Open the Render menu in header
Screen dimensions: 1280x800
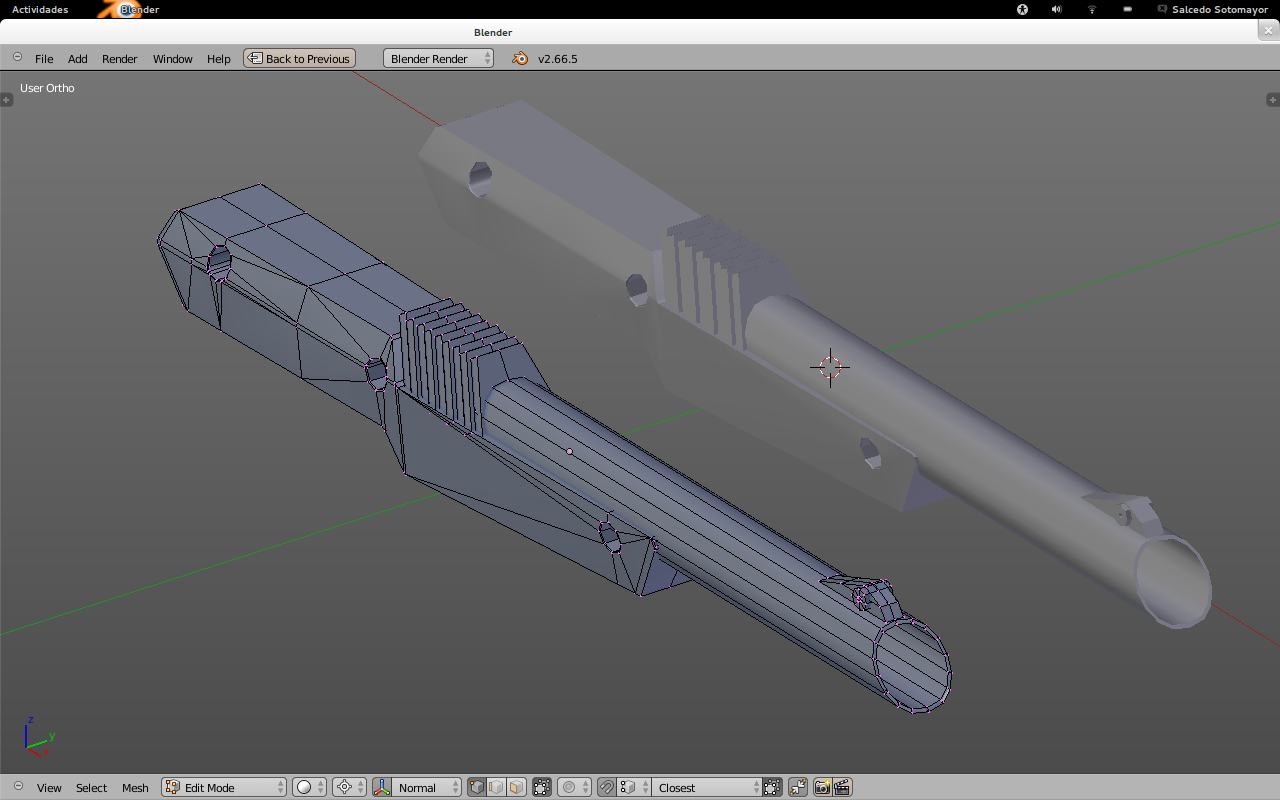pyautogui.click(x=120, y=59)
